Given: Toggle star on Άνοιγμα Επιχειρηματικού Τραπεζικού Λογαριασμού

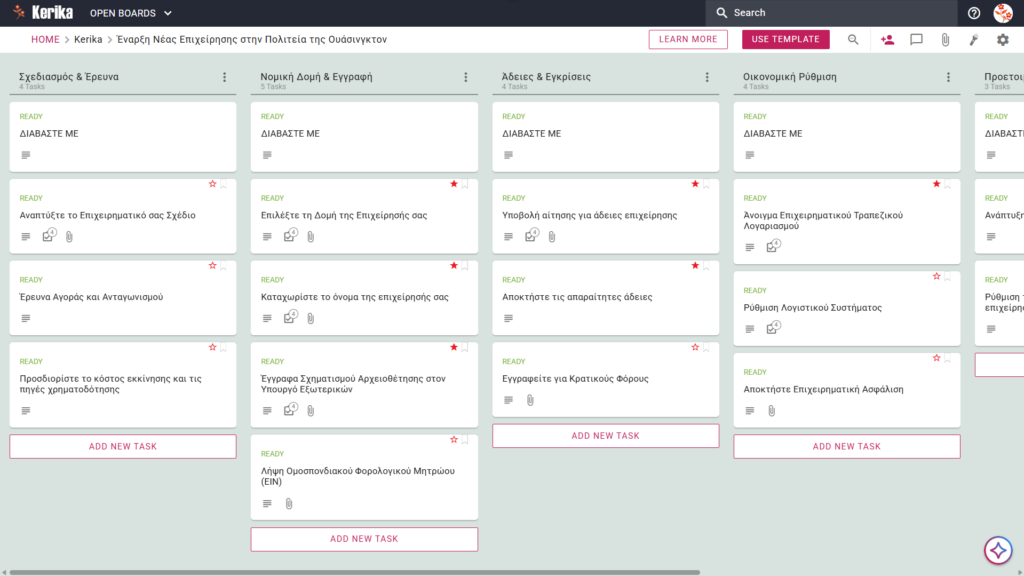Looking at the screenshot, I should 936,184.
